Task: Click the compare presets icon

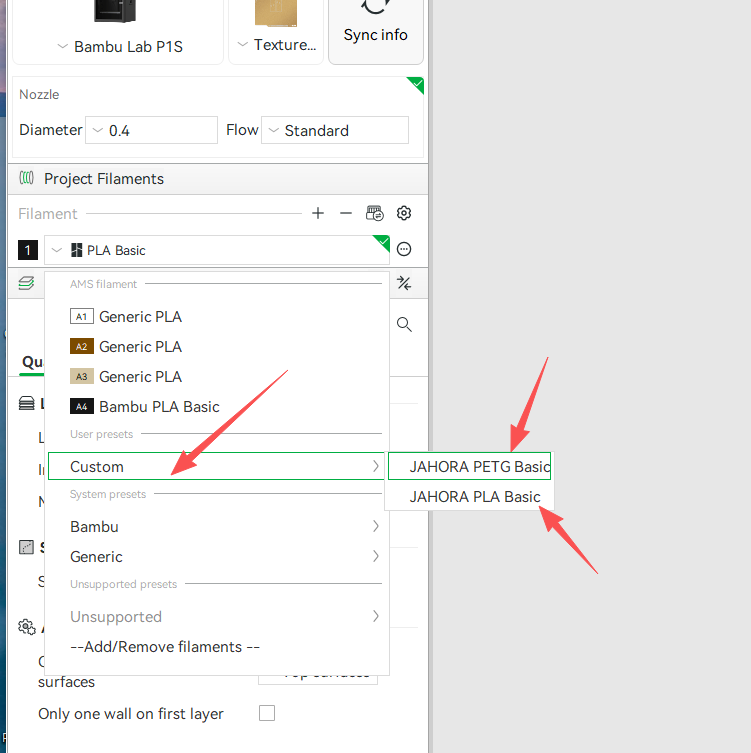Action: tap(404, 283)
